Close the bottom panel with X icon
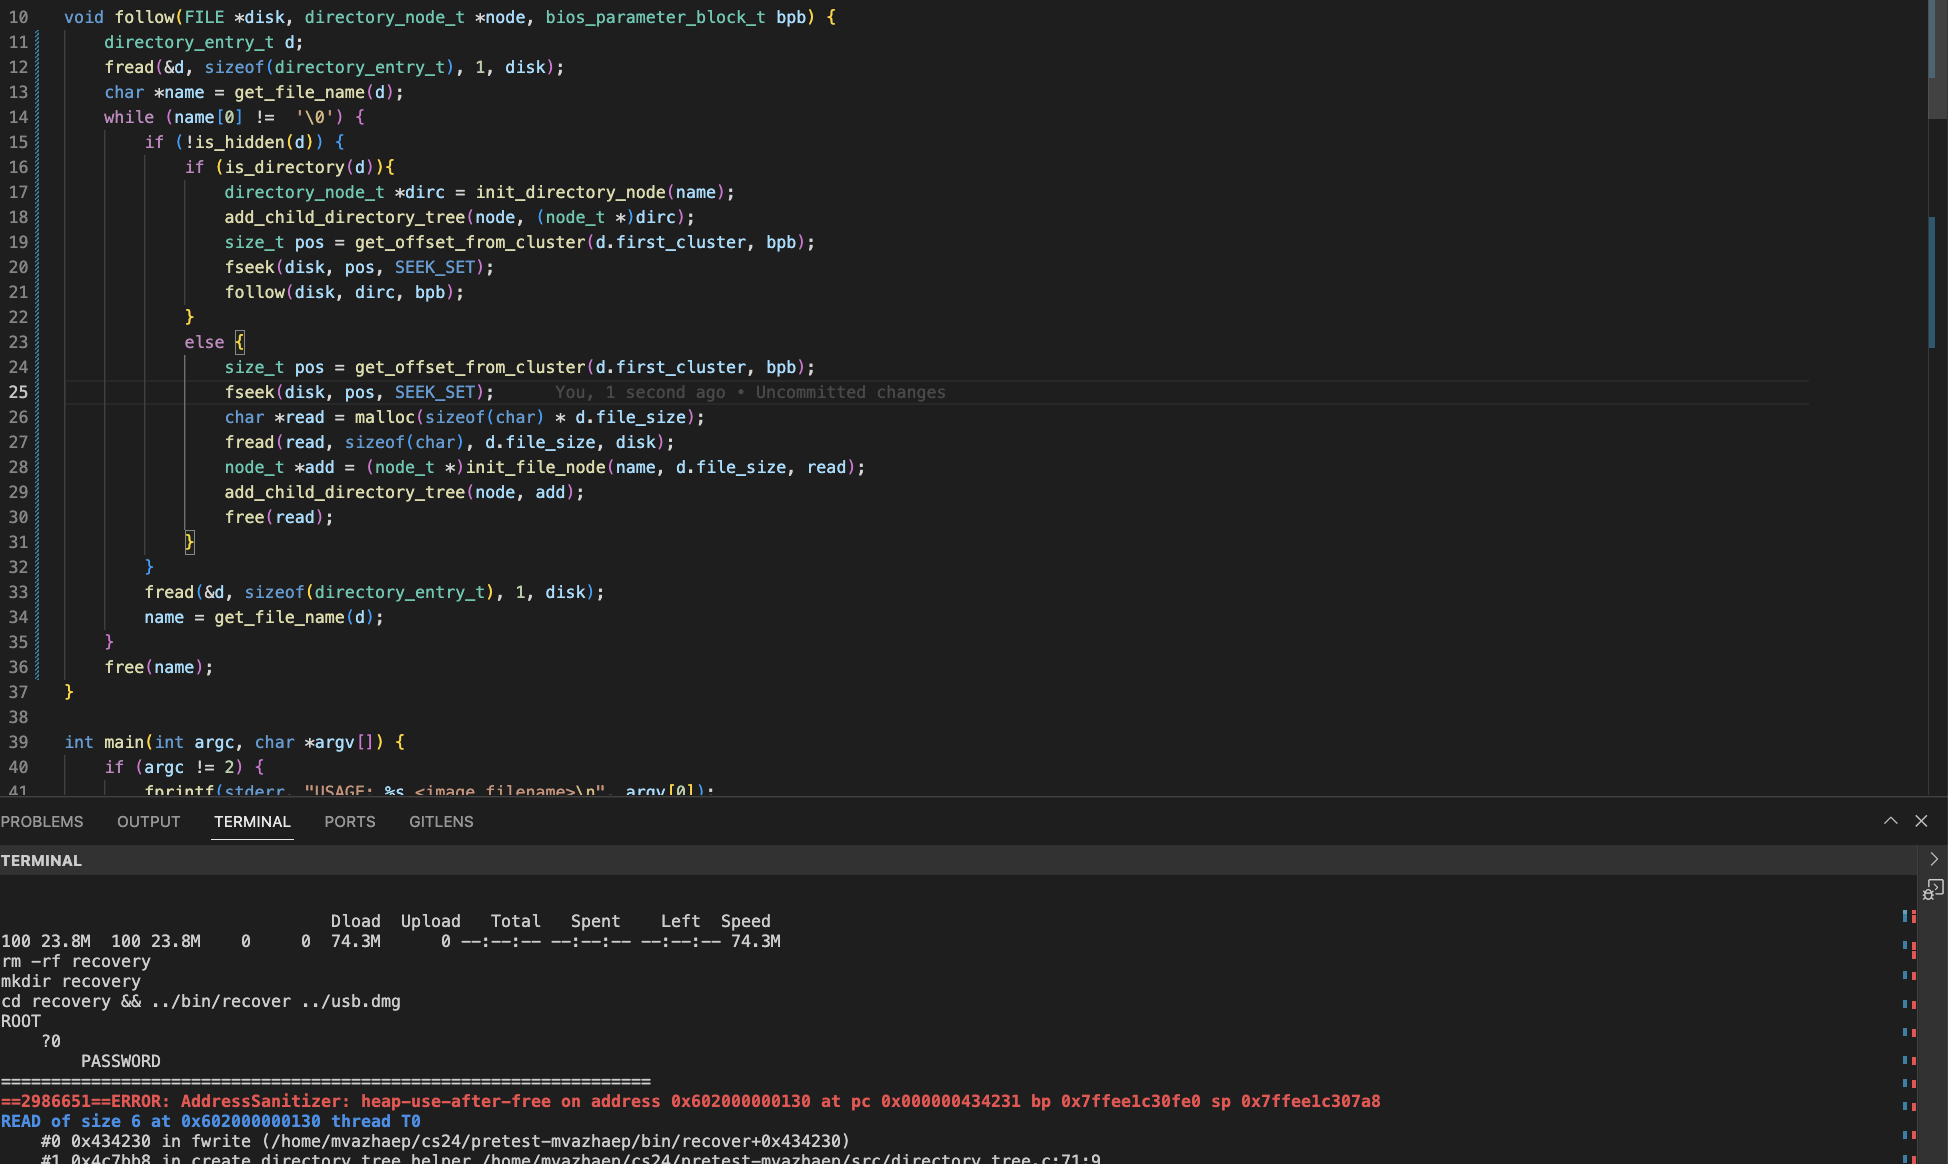Image resolution: width=1948 pixels, height=1164 pixels. (x=1921, y=821)
